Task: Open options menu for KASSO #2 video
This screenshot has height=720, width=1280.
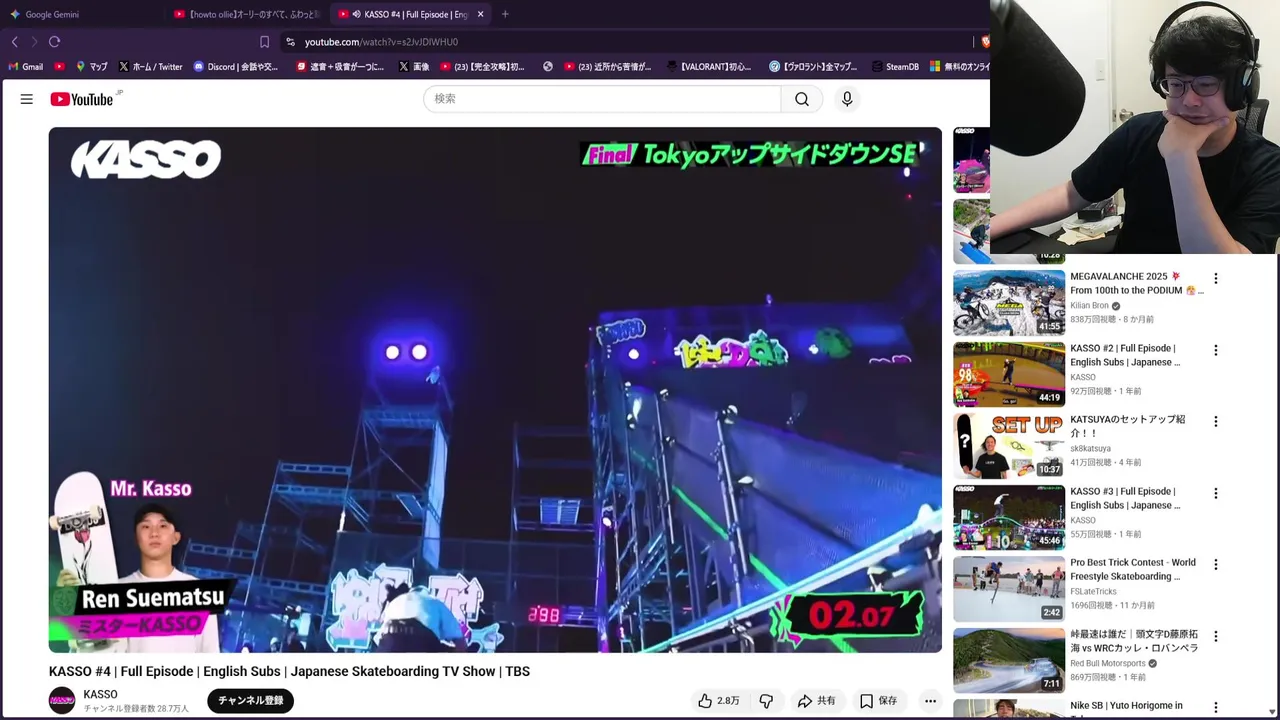Action: tap(1216, 351)
